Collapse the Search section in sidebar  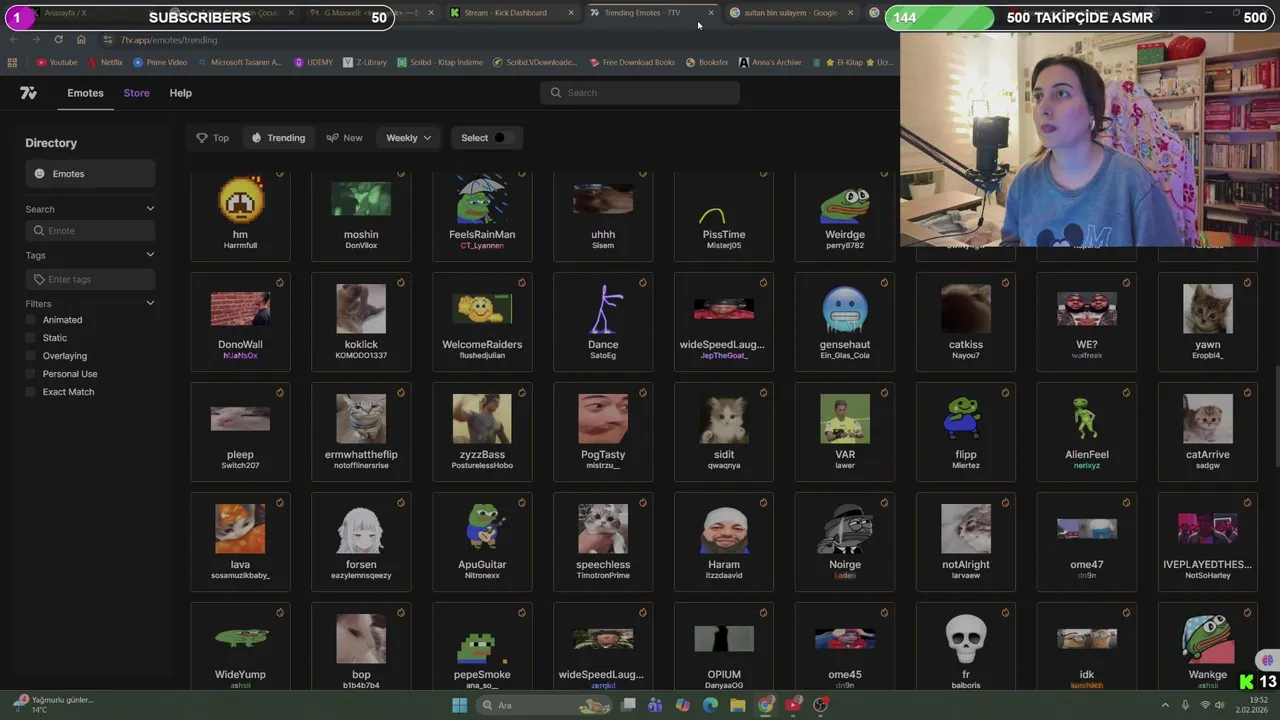point(150,209)
